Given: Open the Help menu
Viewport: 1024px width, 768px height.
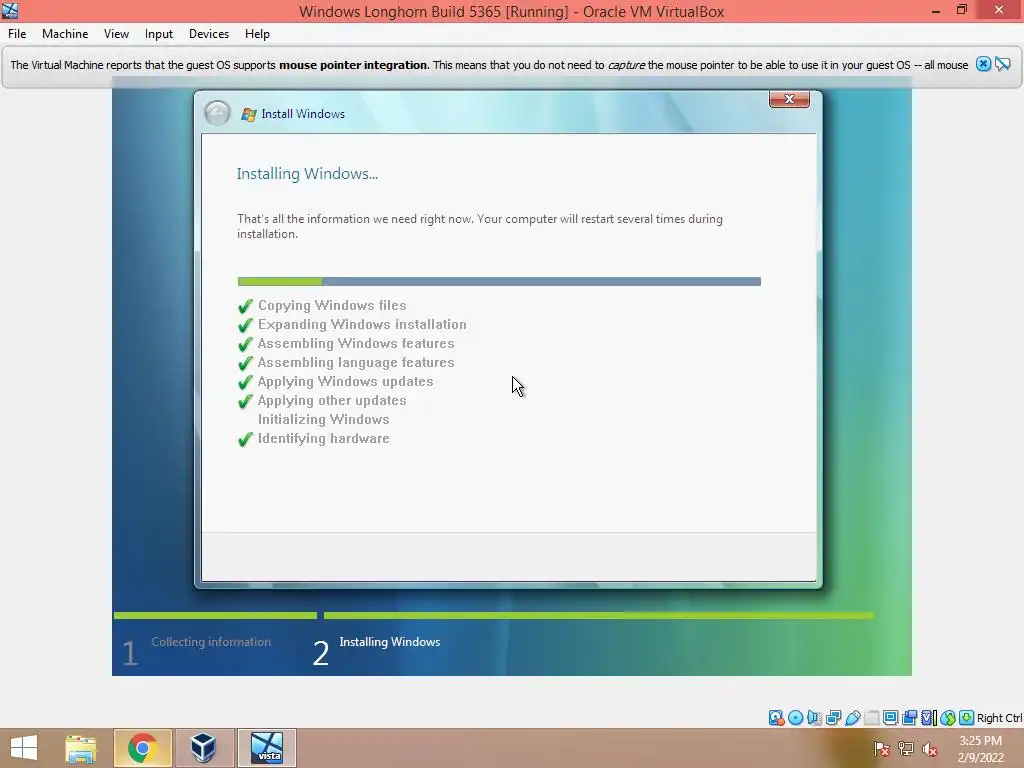Looking at the screenshot, I should tap(257, 34).
